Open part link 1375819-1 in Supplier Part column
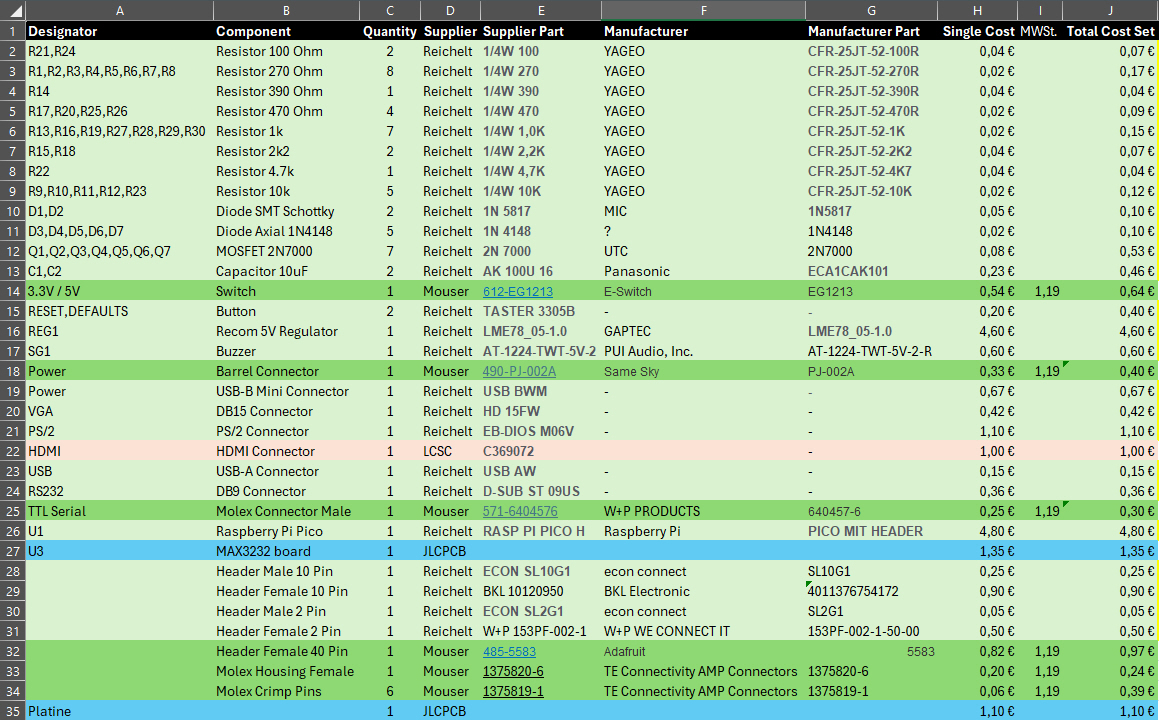 click(x=513, y=691)
